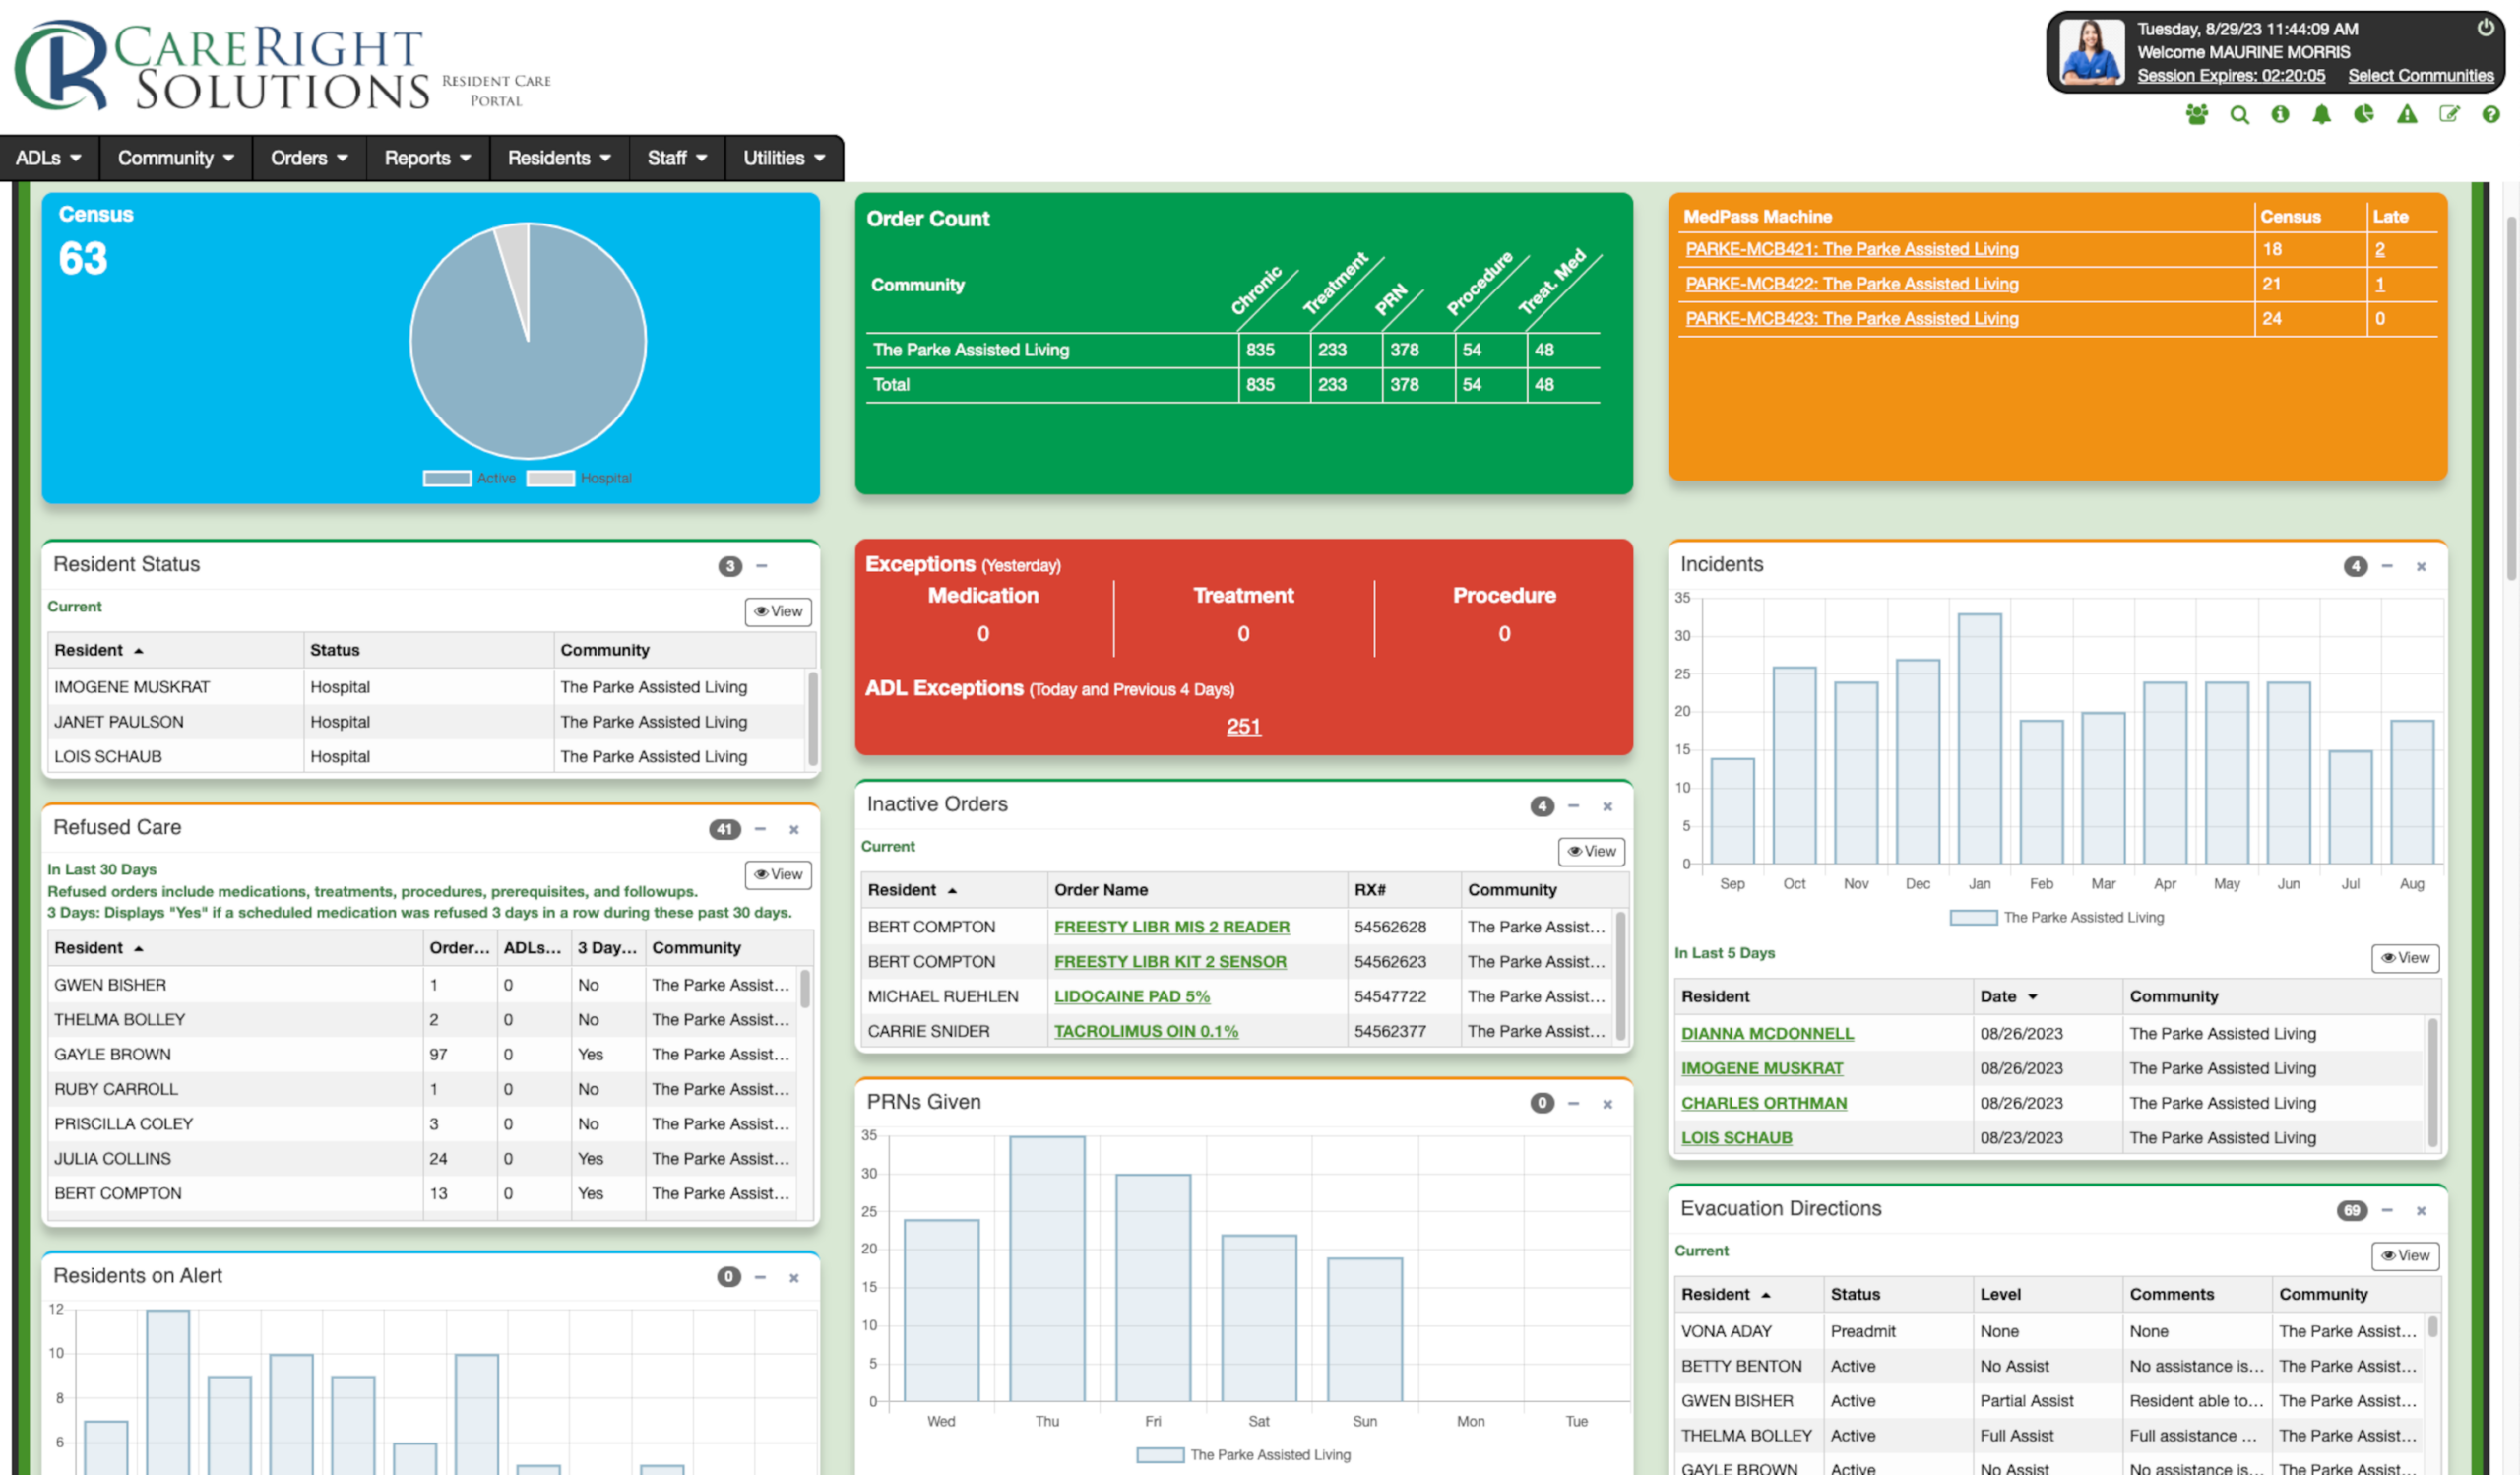Open the Reports menu
The width and height of the screenshot is (2520, 1475).
[x=427, y=158]
